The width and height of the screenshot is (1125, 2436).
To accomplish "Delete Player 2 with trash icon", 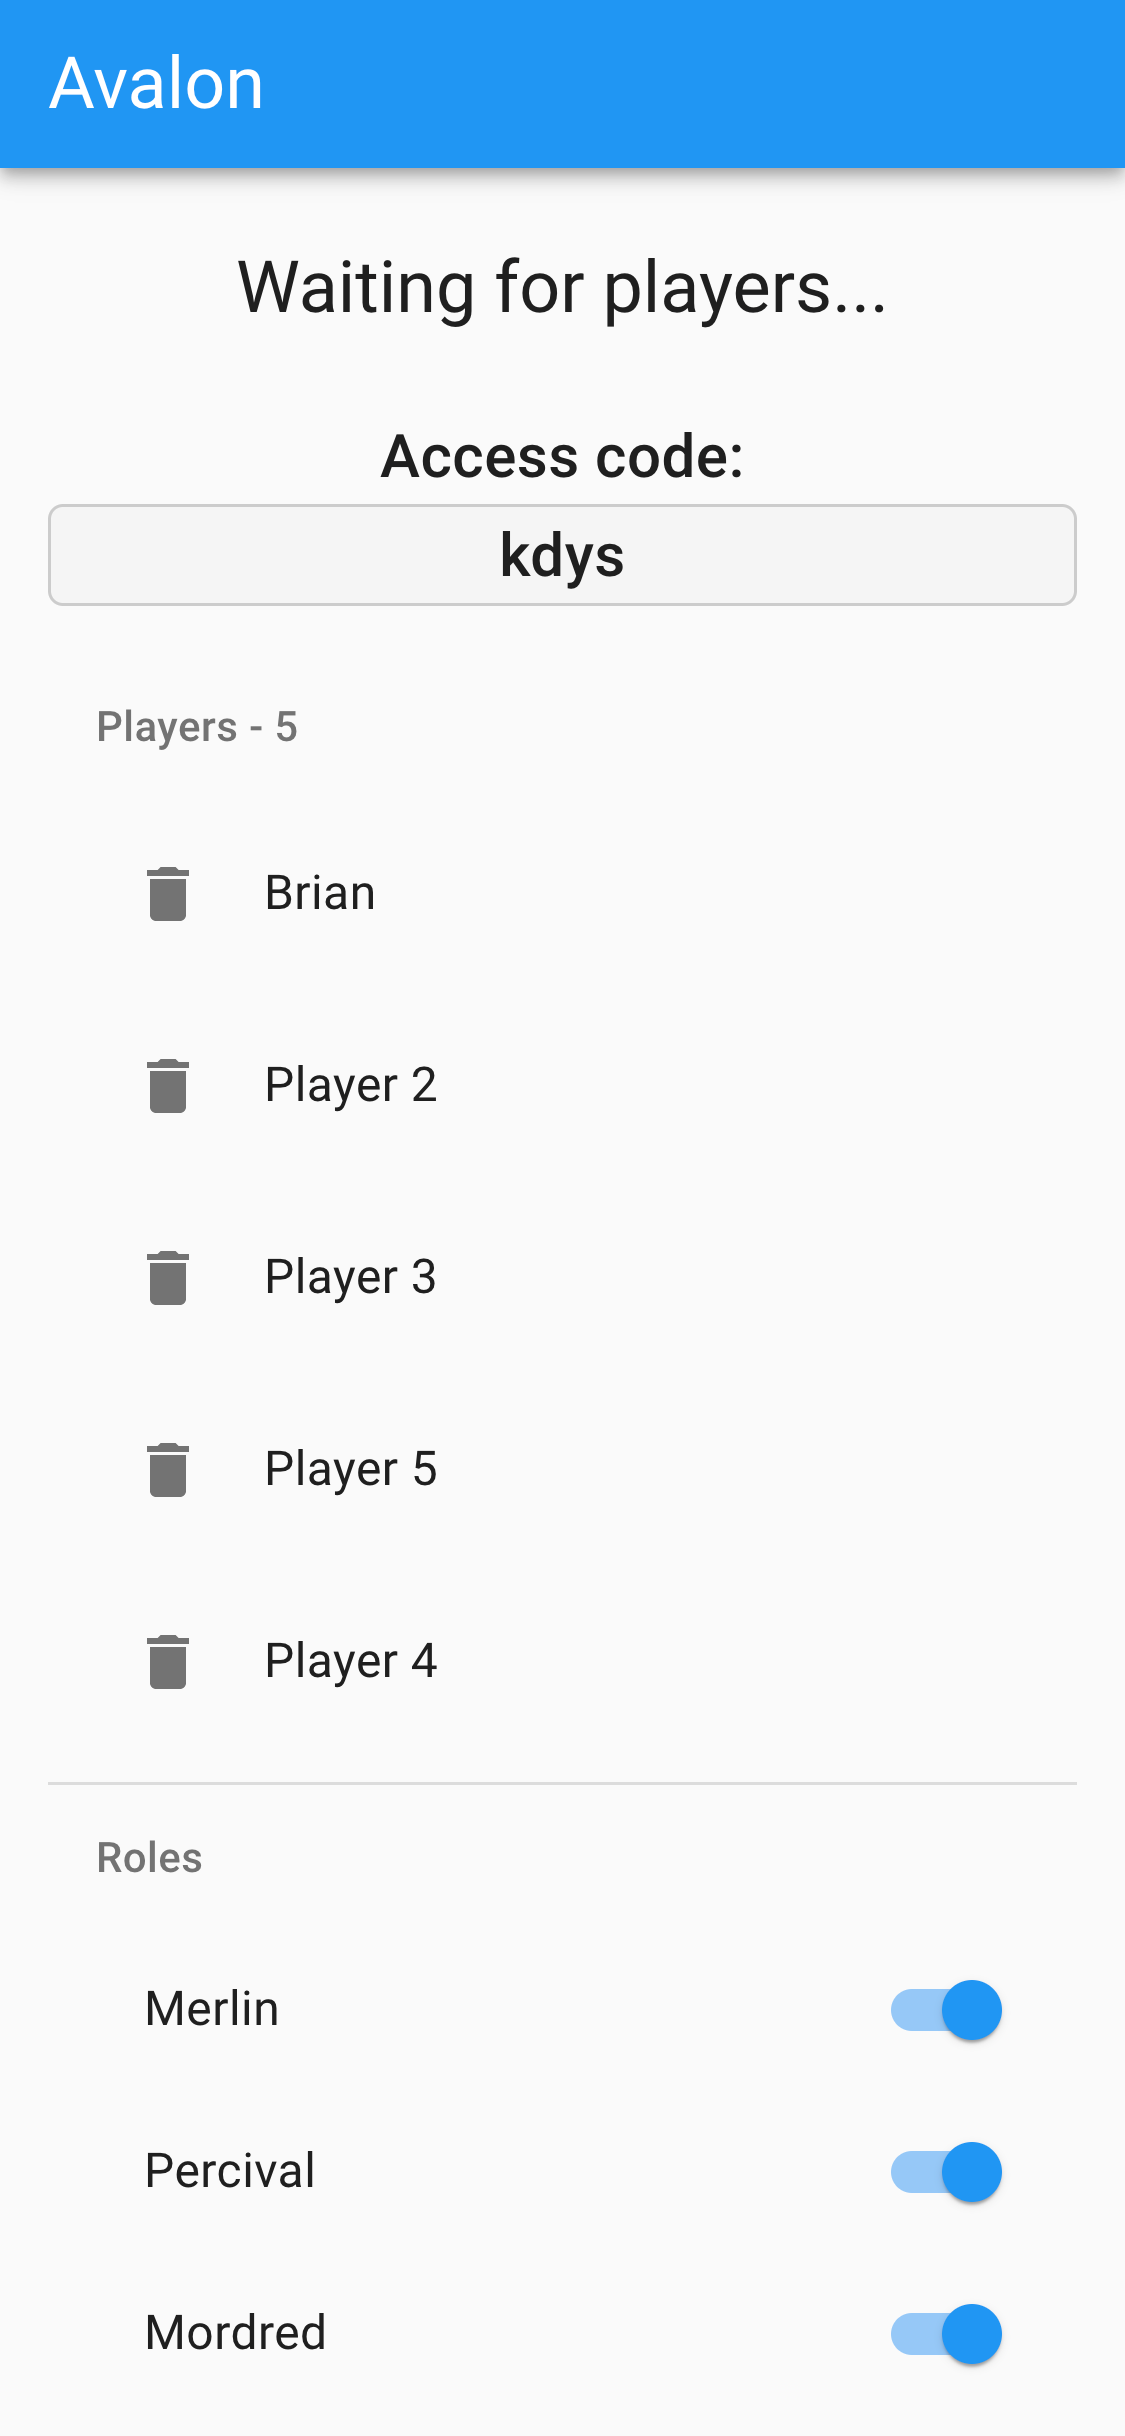I will (x=168, y=1085).
